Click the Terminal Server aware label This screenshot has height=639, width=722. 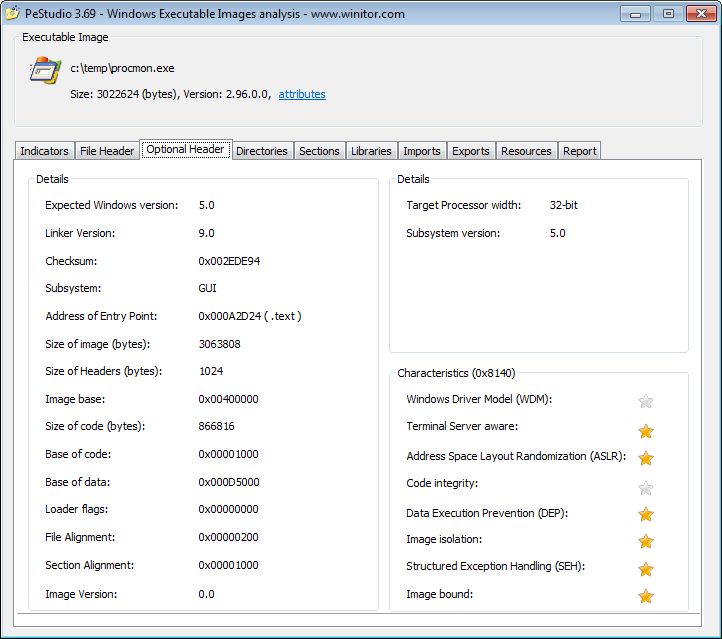462,426
